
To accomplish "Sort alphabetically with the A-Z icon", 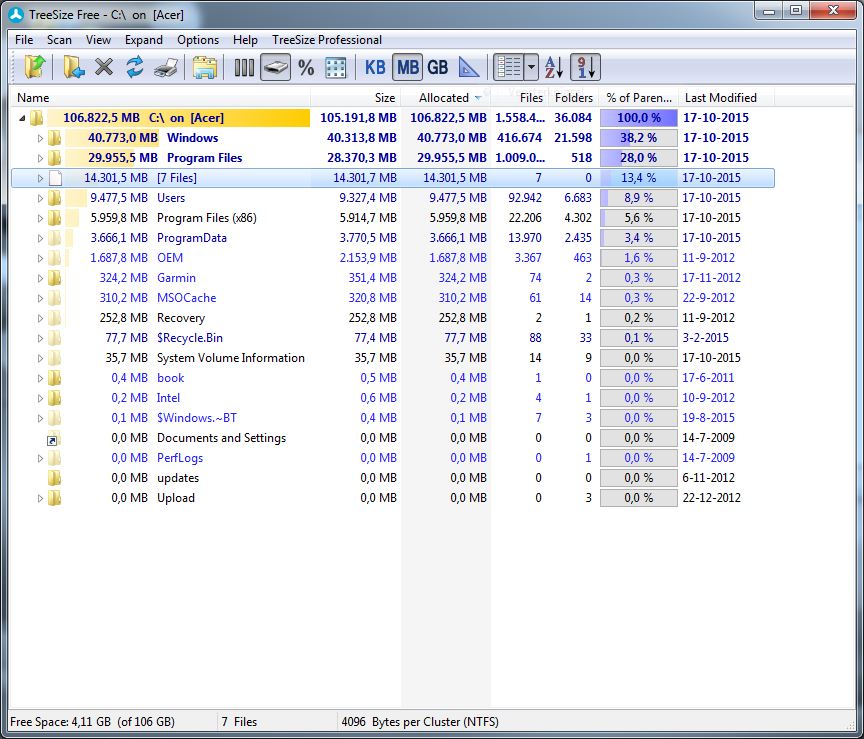I will pyautogui.click(x=555, y=68).
